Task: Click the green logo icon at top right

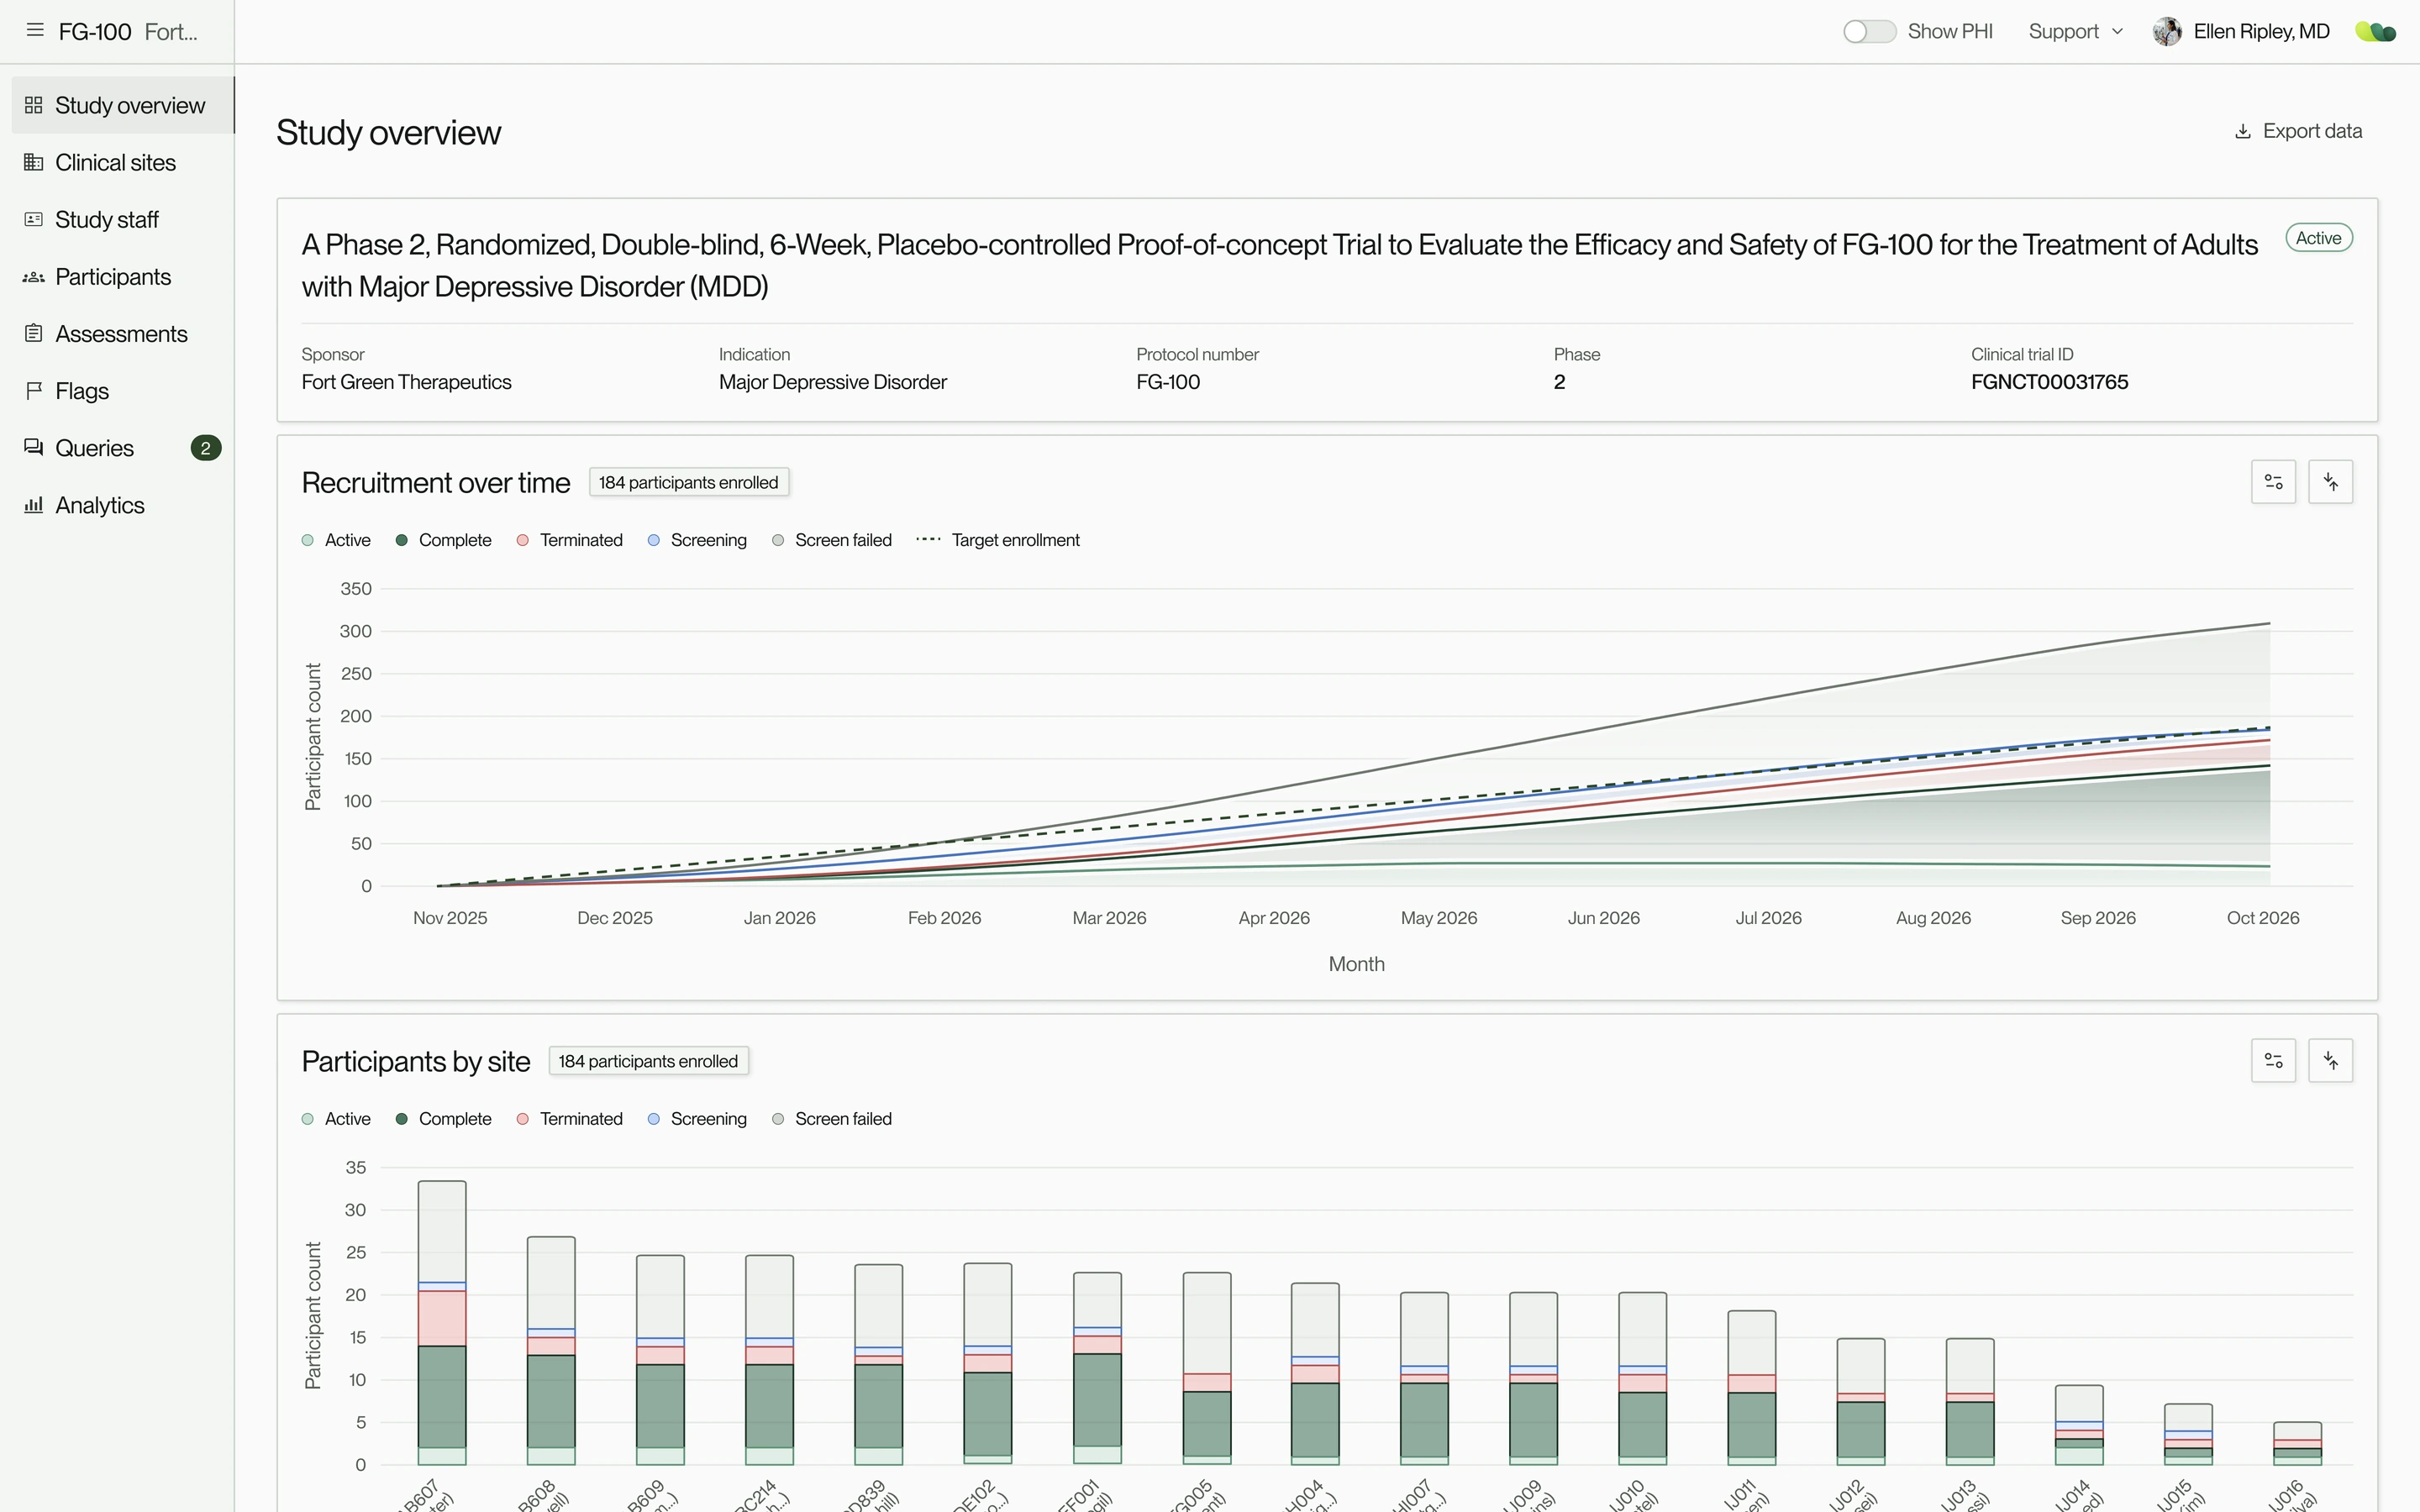Action: pos(2376,32)
